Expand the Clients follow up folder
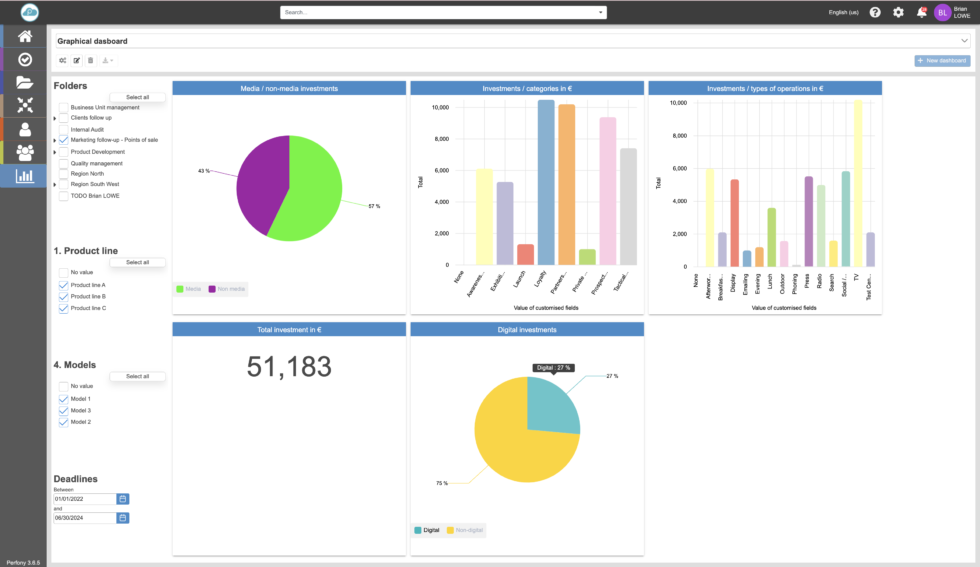Viewport: 980px width, 567px height. 55,118
